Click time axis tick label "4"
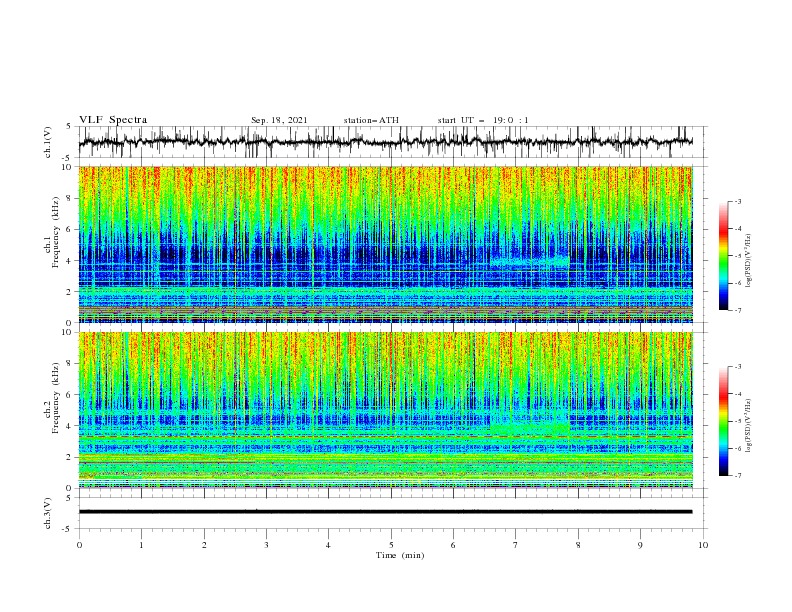The width and height of the screenshot is (792, 612). [x=328, y=545]
